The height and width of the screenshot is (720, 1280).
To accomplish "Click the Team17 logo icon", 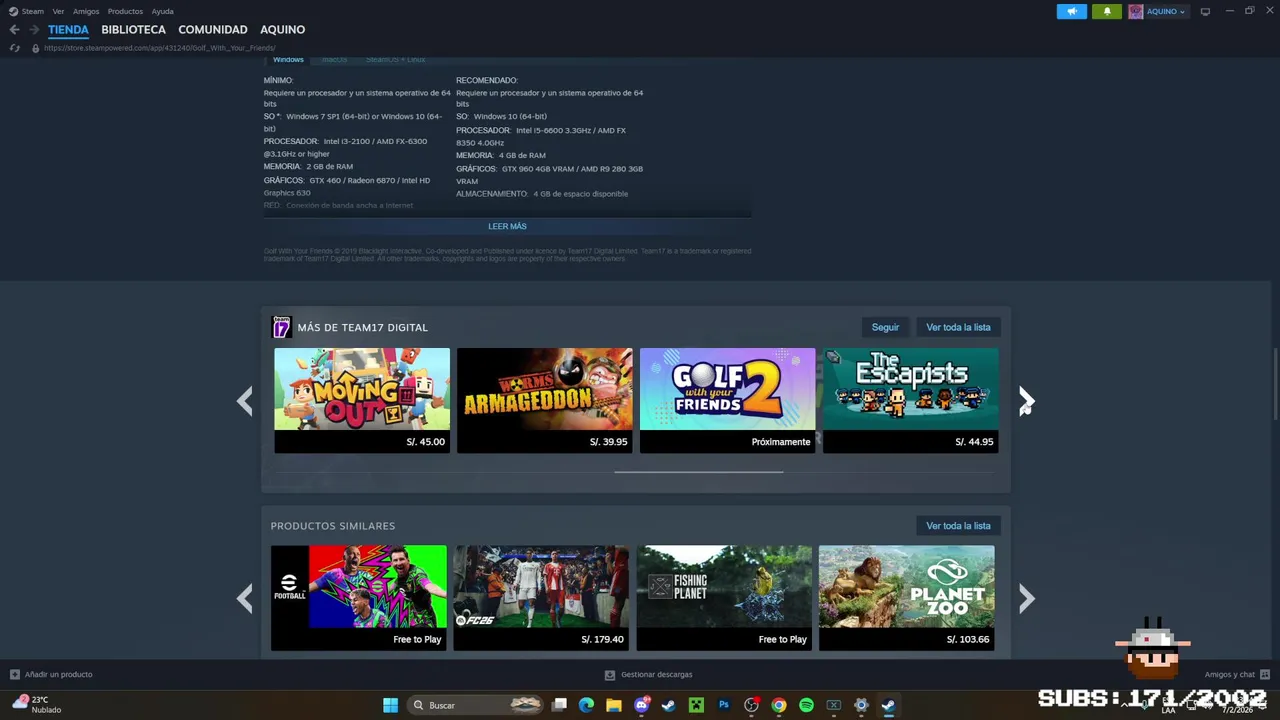I will 282,327.
